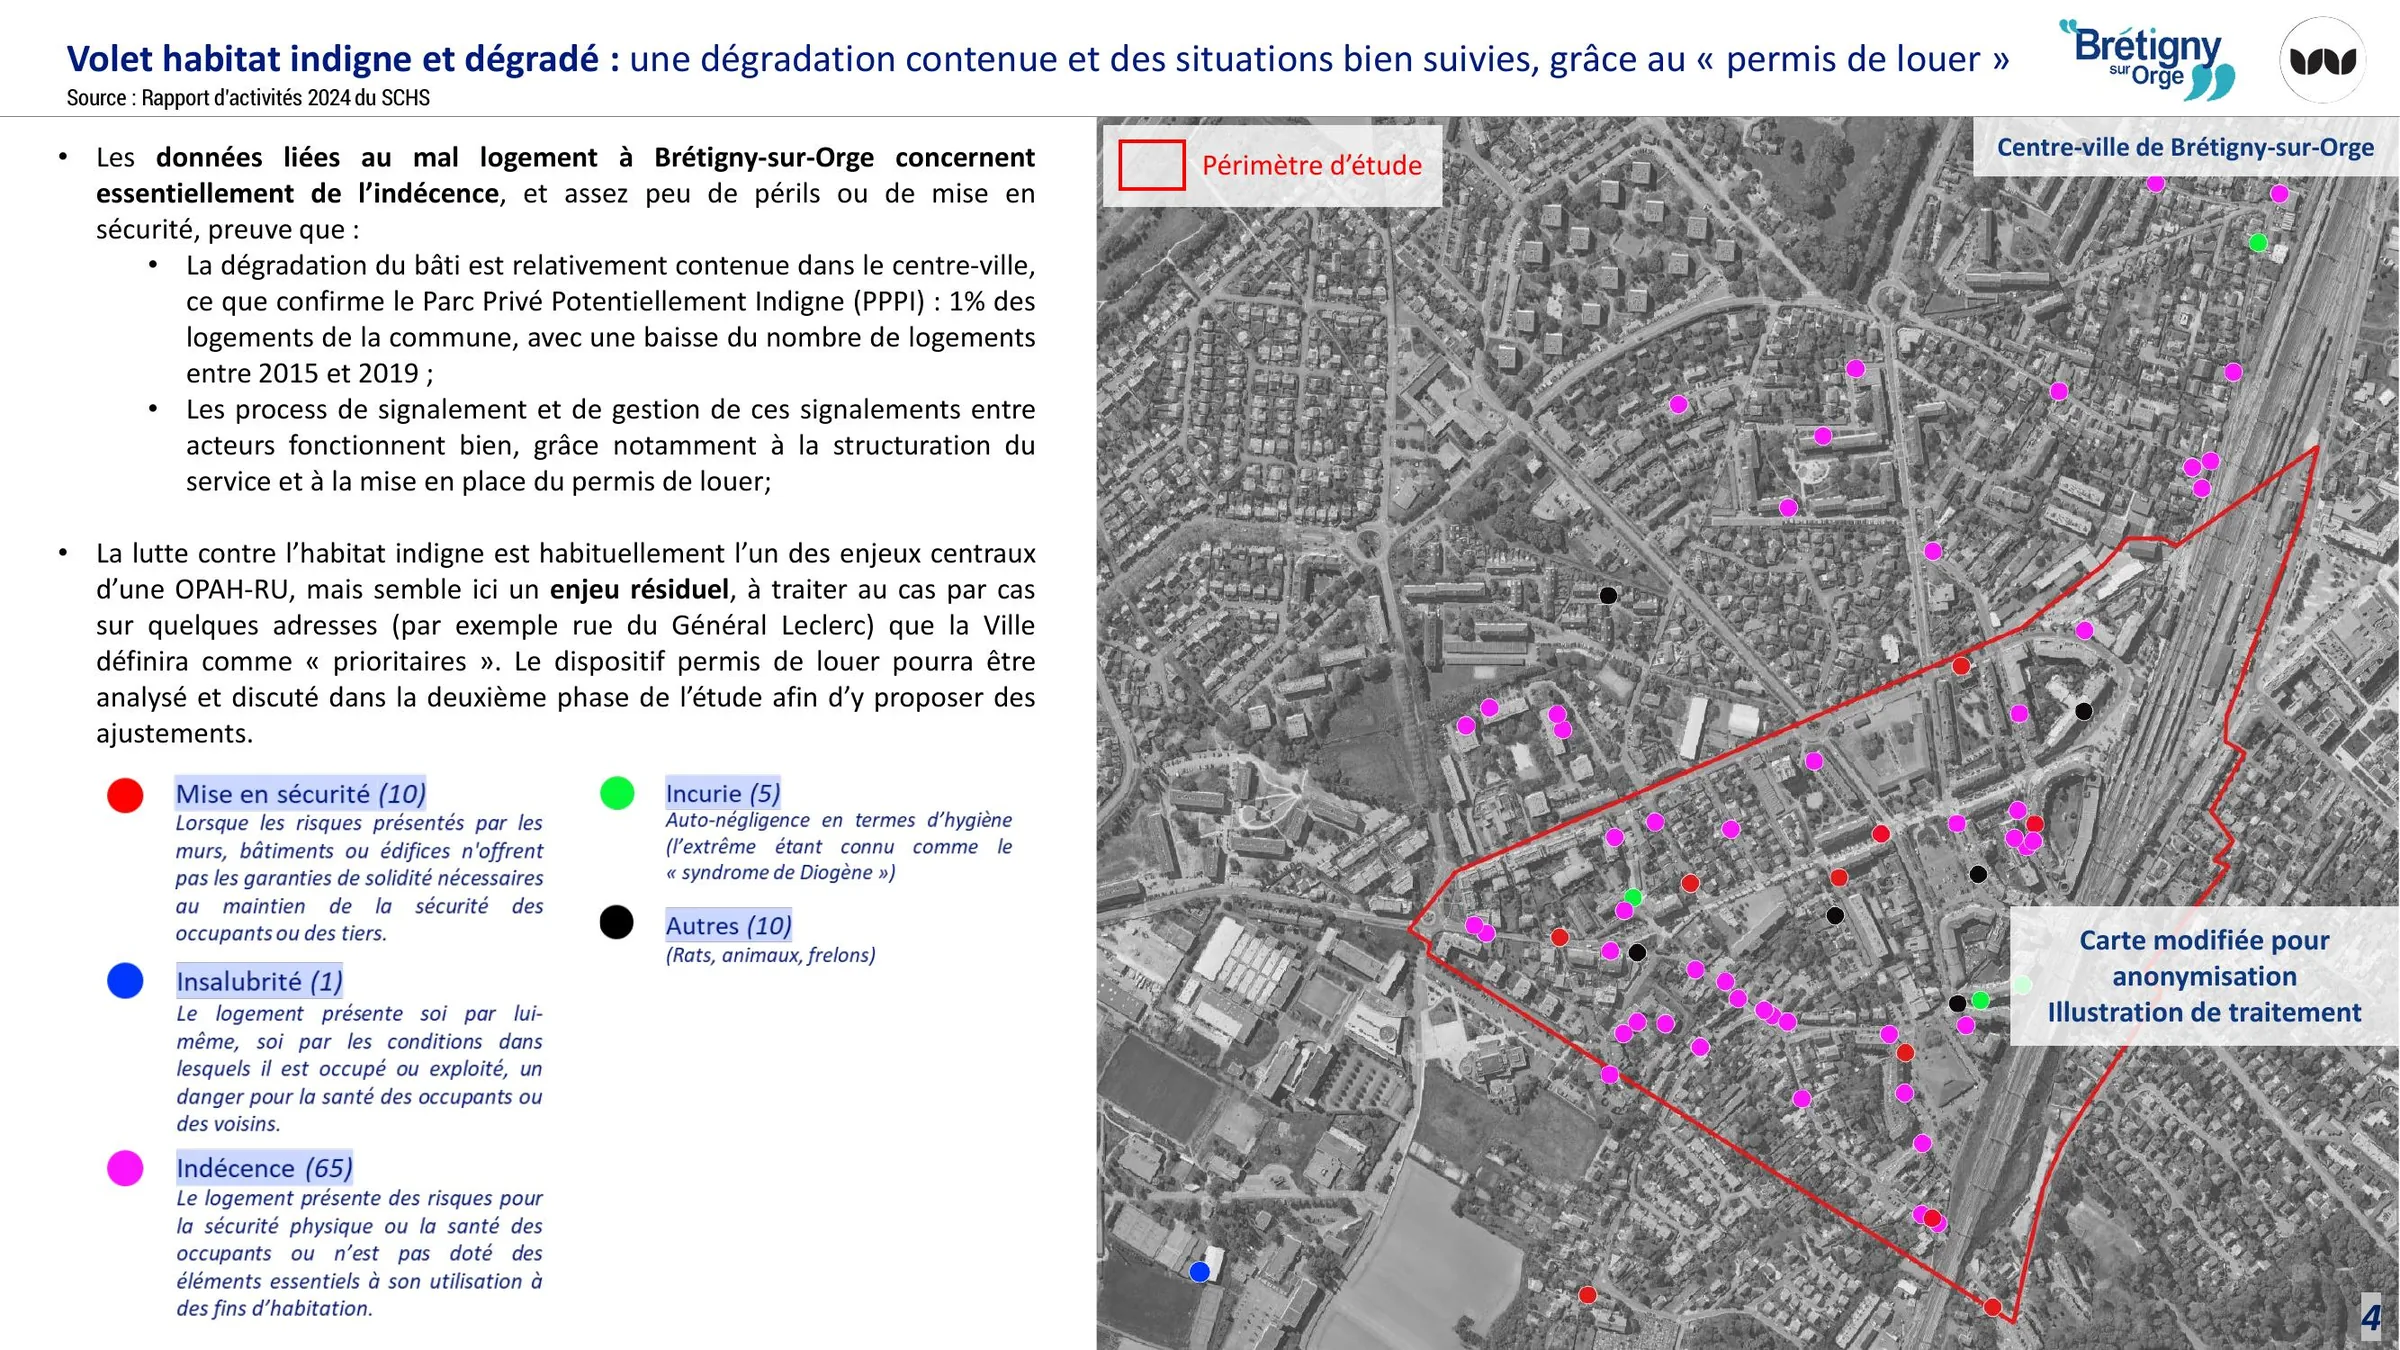
Task: Select the 'Indécence (65)' heading
Action: point(265,1168)
